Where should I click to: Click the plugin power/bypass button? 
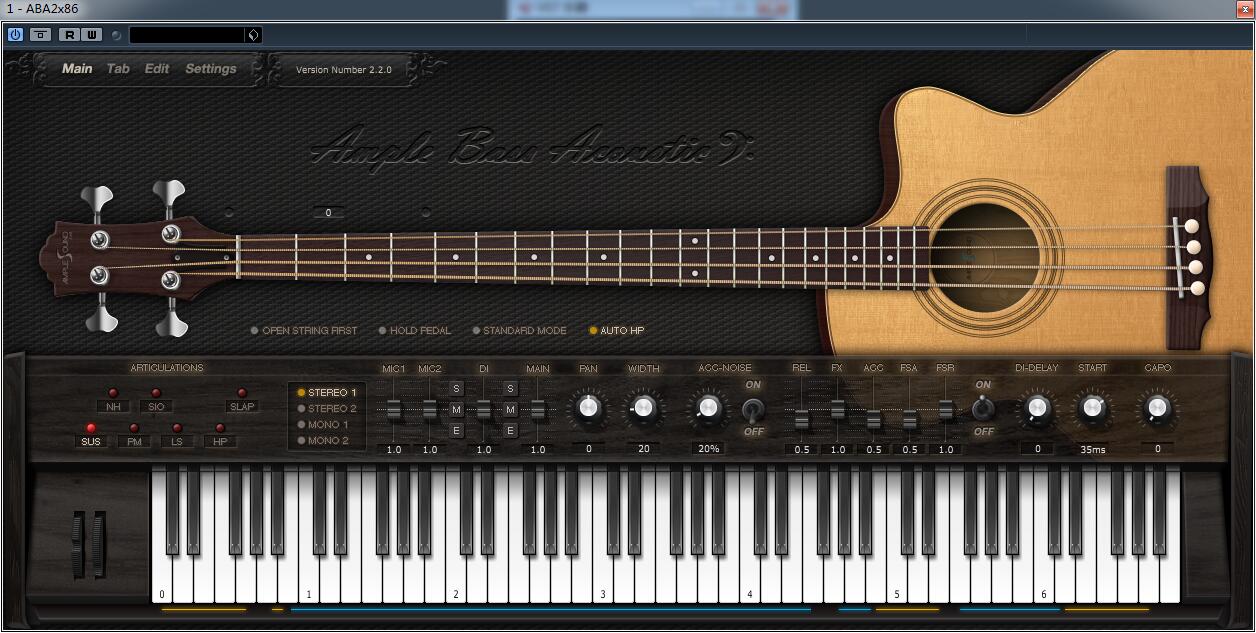tap(15, 35)
